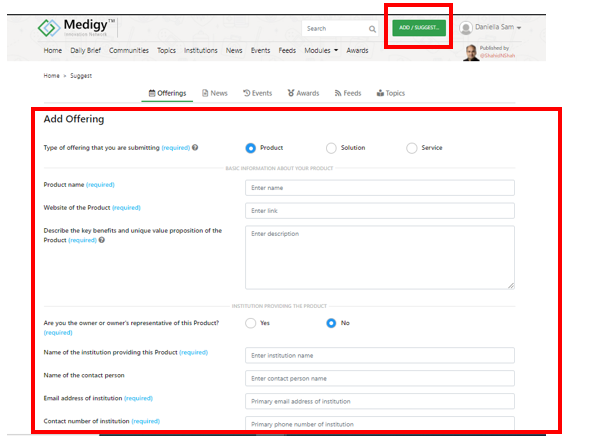Screen dimensions: 591x448
Task: Click the Product name input field
Action: coord(380,188)
